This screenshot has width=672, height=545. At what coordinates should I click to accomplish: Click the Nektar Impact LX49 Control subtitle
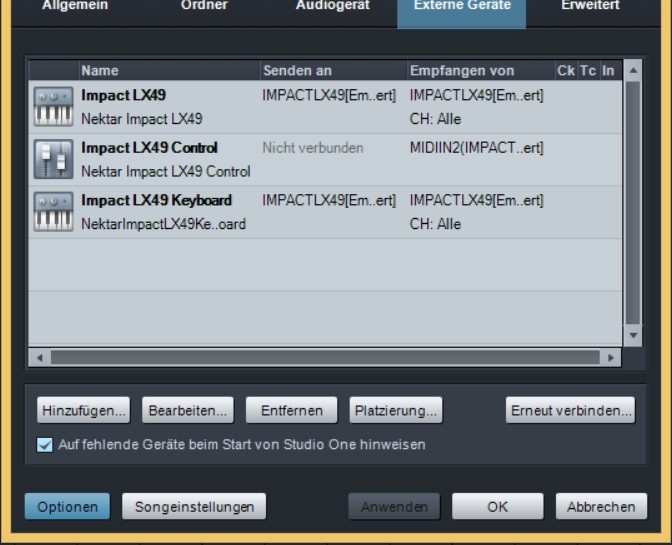click(166, 171)
